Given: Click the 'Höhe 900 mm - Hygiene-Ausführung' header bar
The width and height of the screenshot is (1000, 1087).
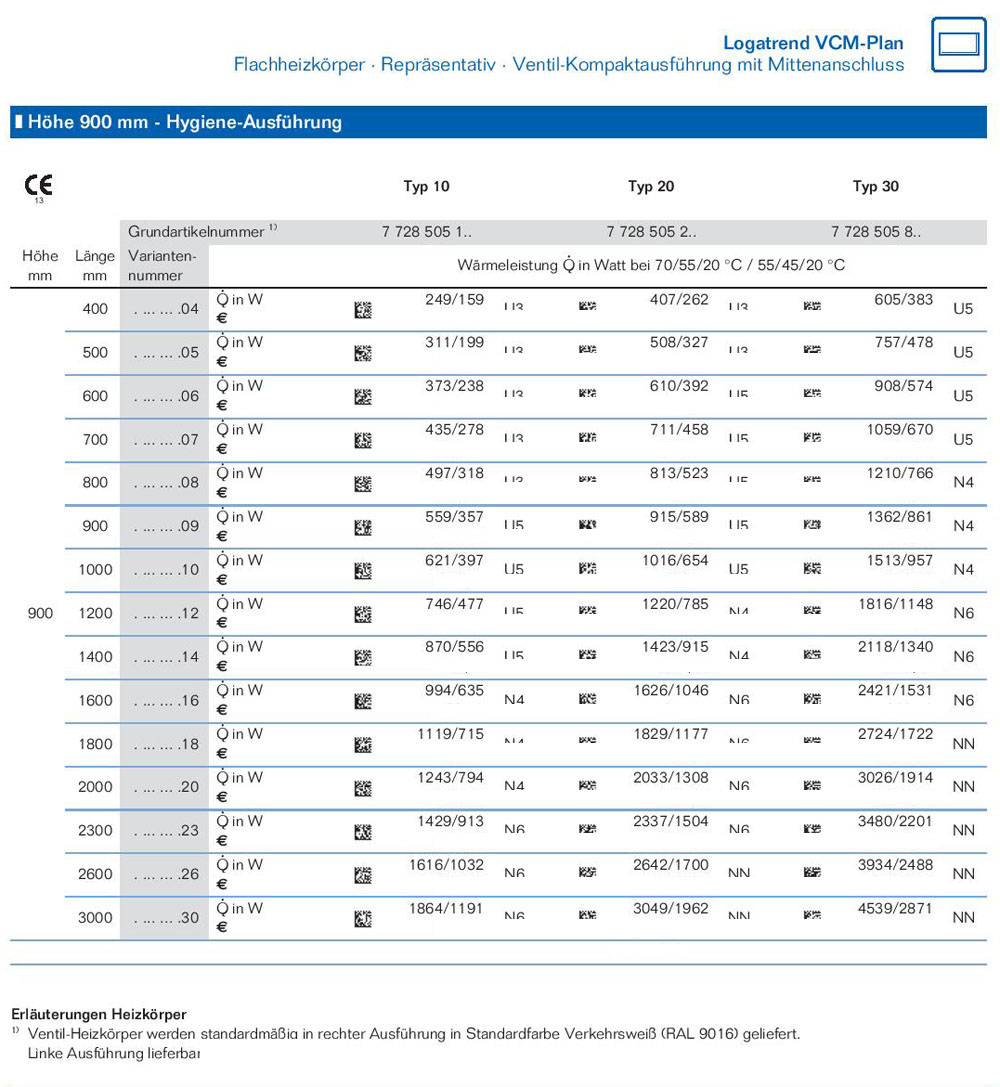Looking at the screenshot, I should point(498,122).
